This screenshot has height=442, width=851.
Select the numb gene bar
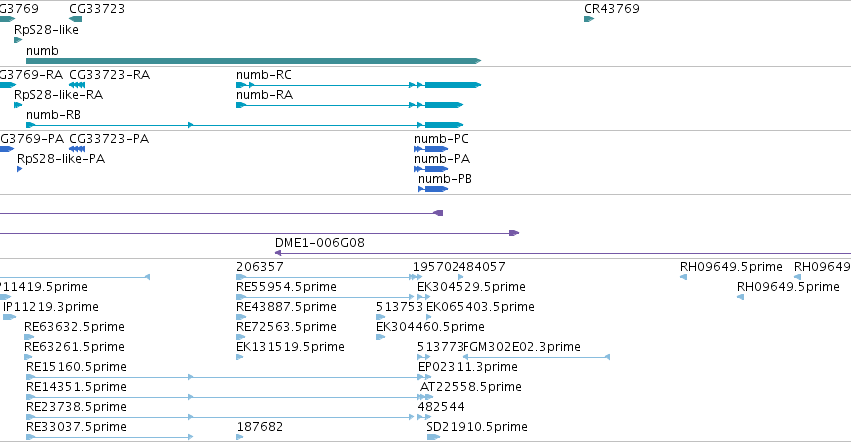pos(253,61)
